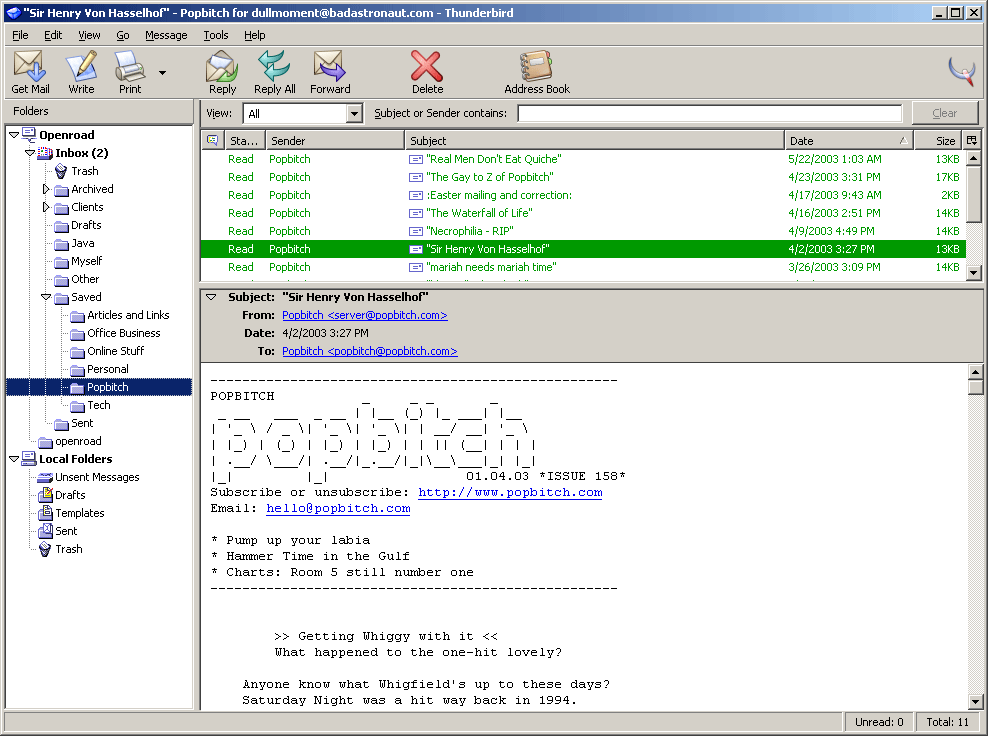
Task: Open the Go menu
Action: click(x=123, y=35)
